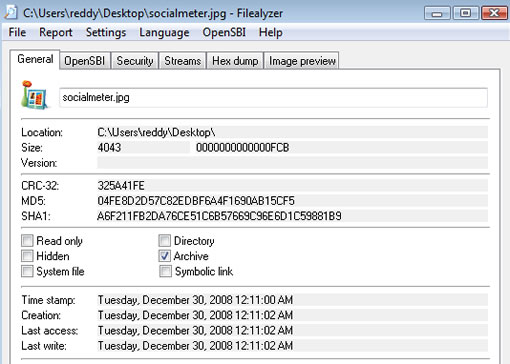
Task: Maximize the Filealyzer window
Action: point(465,13)
